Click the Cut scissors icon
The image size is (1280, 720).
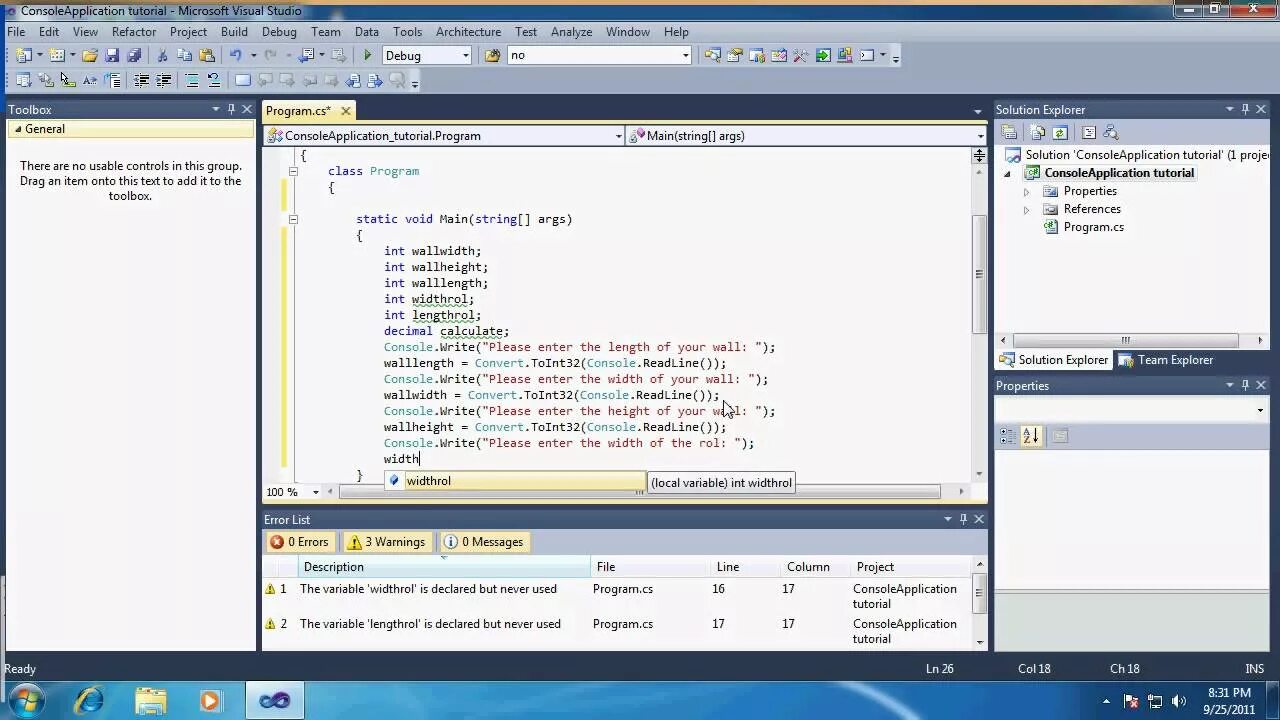(x=162, y=55)
